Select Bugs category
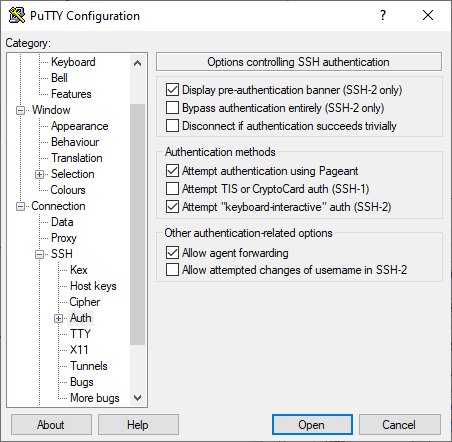 (82, 382)
